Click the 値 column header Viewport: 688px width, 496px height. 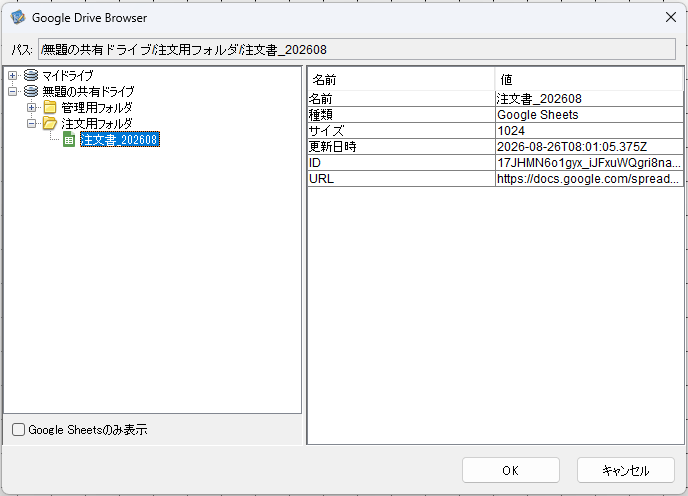589,79
